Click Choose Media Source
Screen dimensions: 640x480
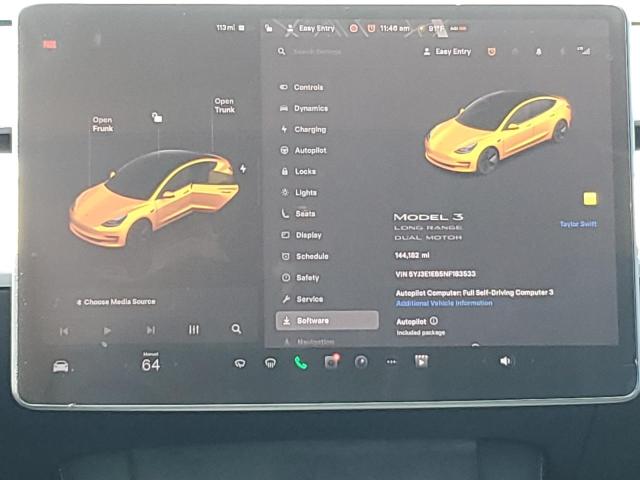click(x=116, y=302)
